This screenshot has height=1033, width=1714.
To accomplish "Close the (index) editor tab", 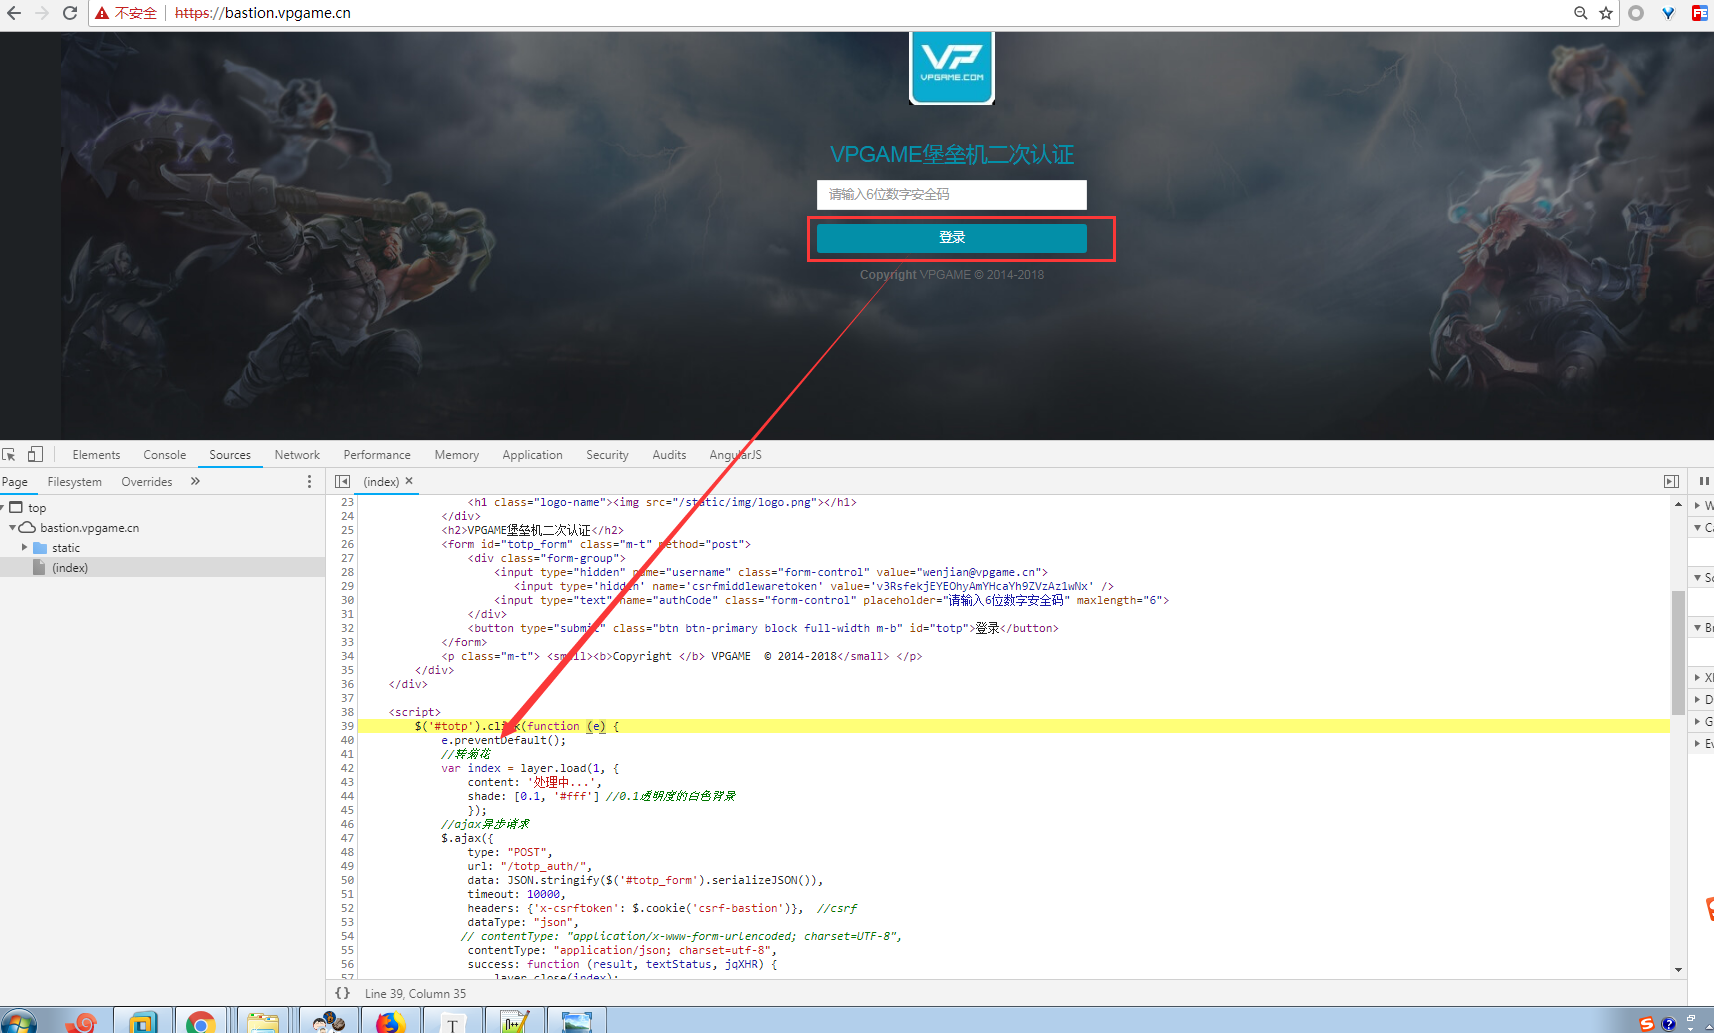I will click(x=409, y=481).
